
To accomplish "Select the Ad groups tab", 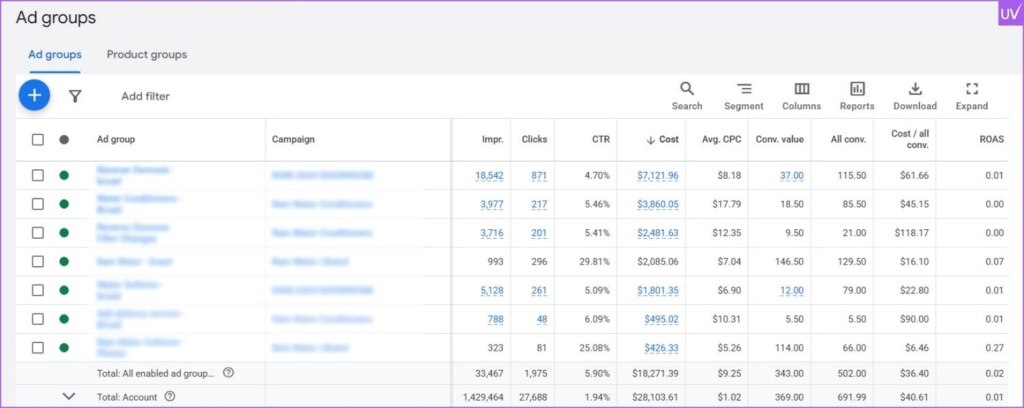I will [55, 55].
